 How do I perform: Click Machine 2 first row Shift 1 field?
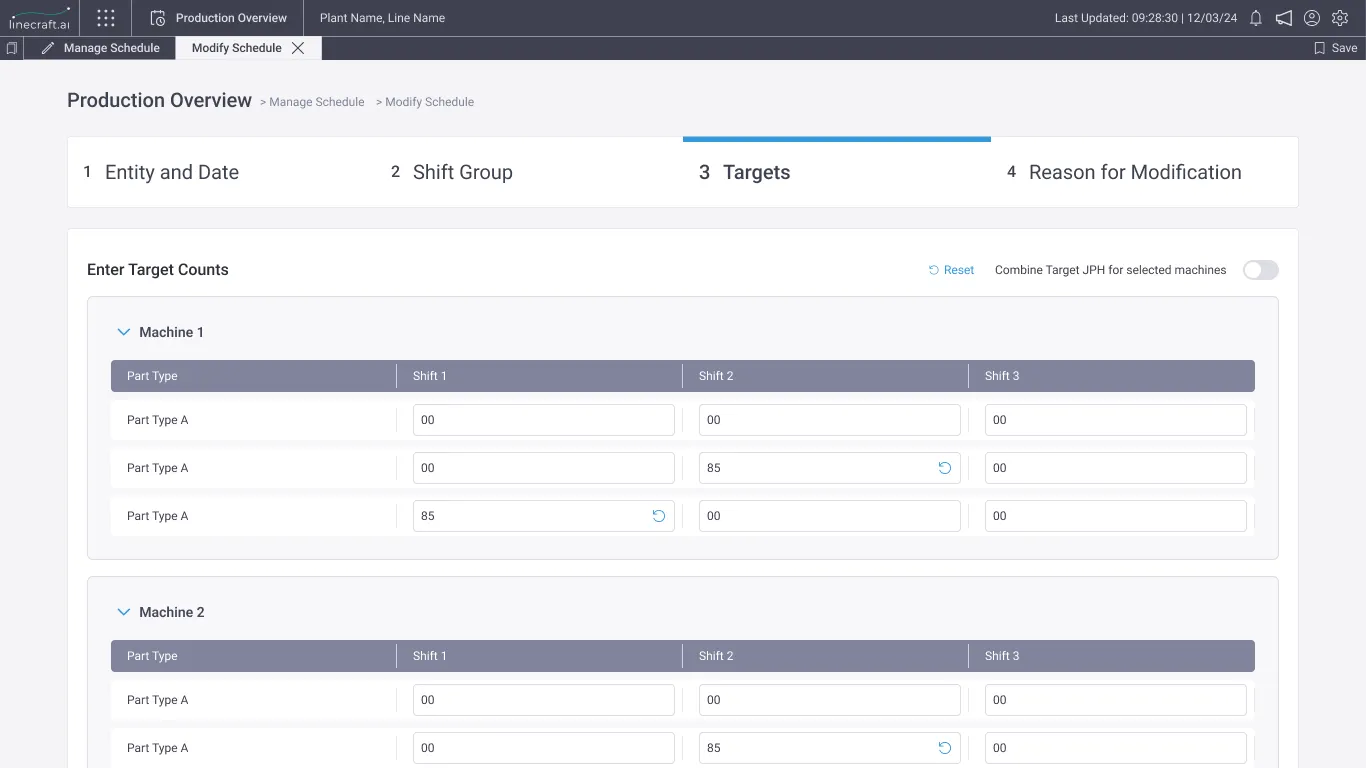544,700
